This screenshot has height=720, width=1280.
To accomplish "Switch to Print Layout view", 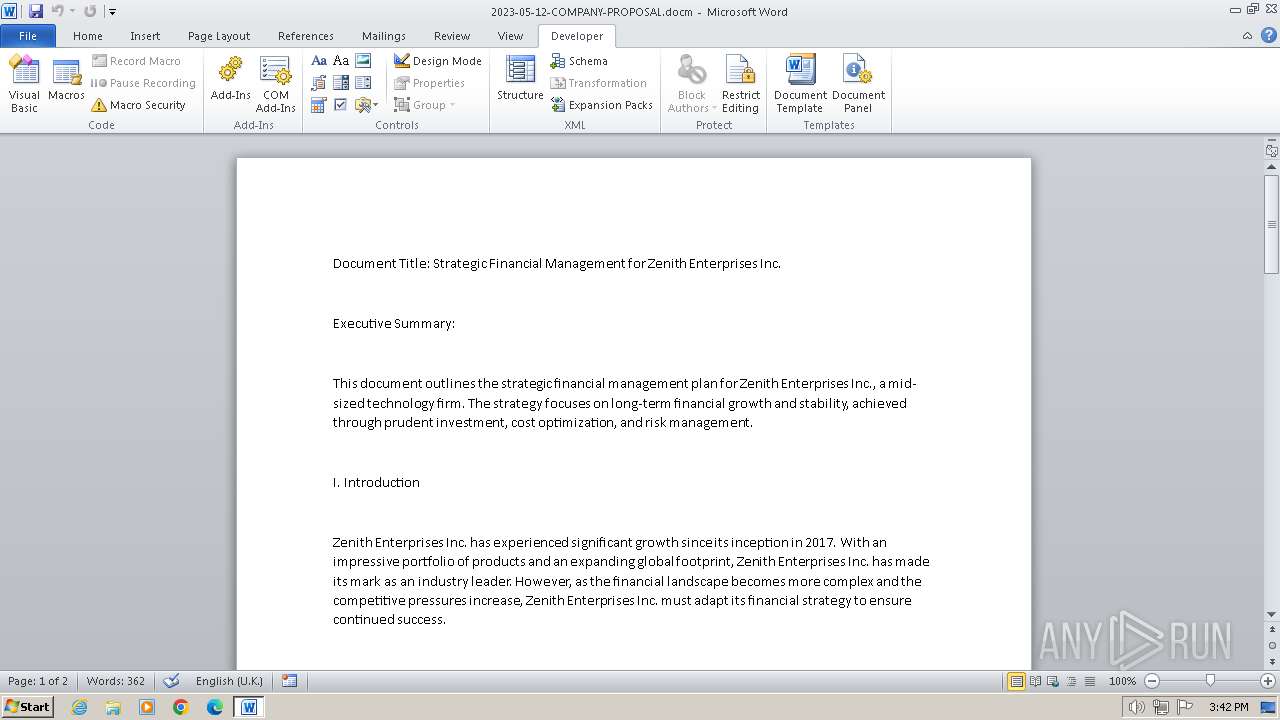I will click(x=1016, y=681).
